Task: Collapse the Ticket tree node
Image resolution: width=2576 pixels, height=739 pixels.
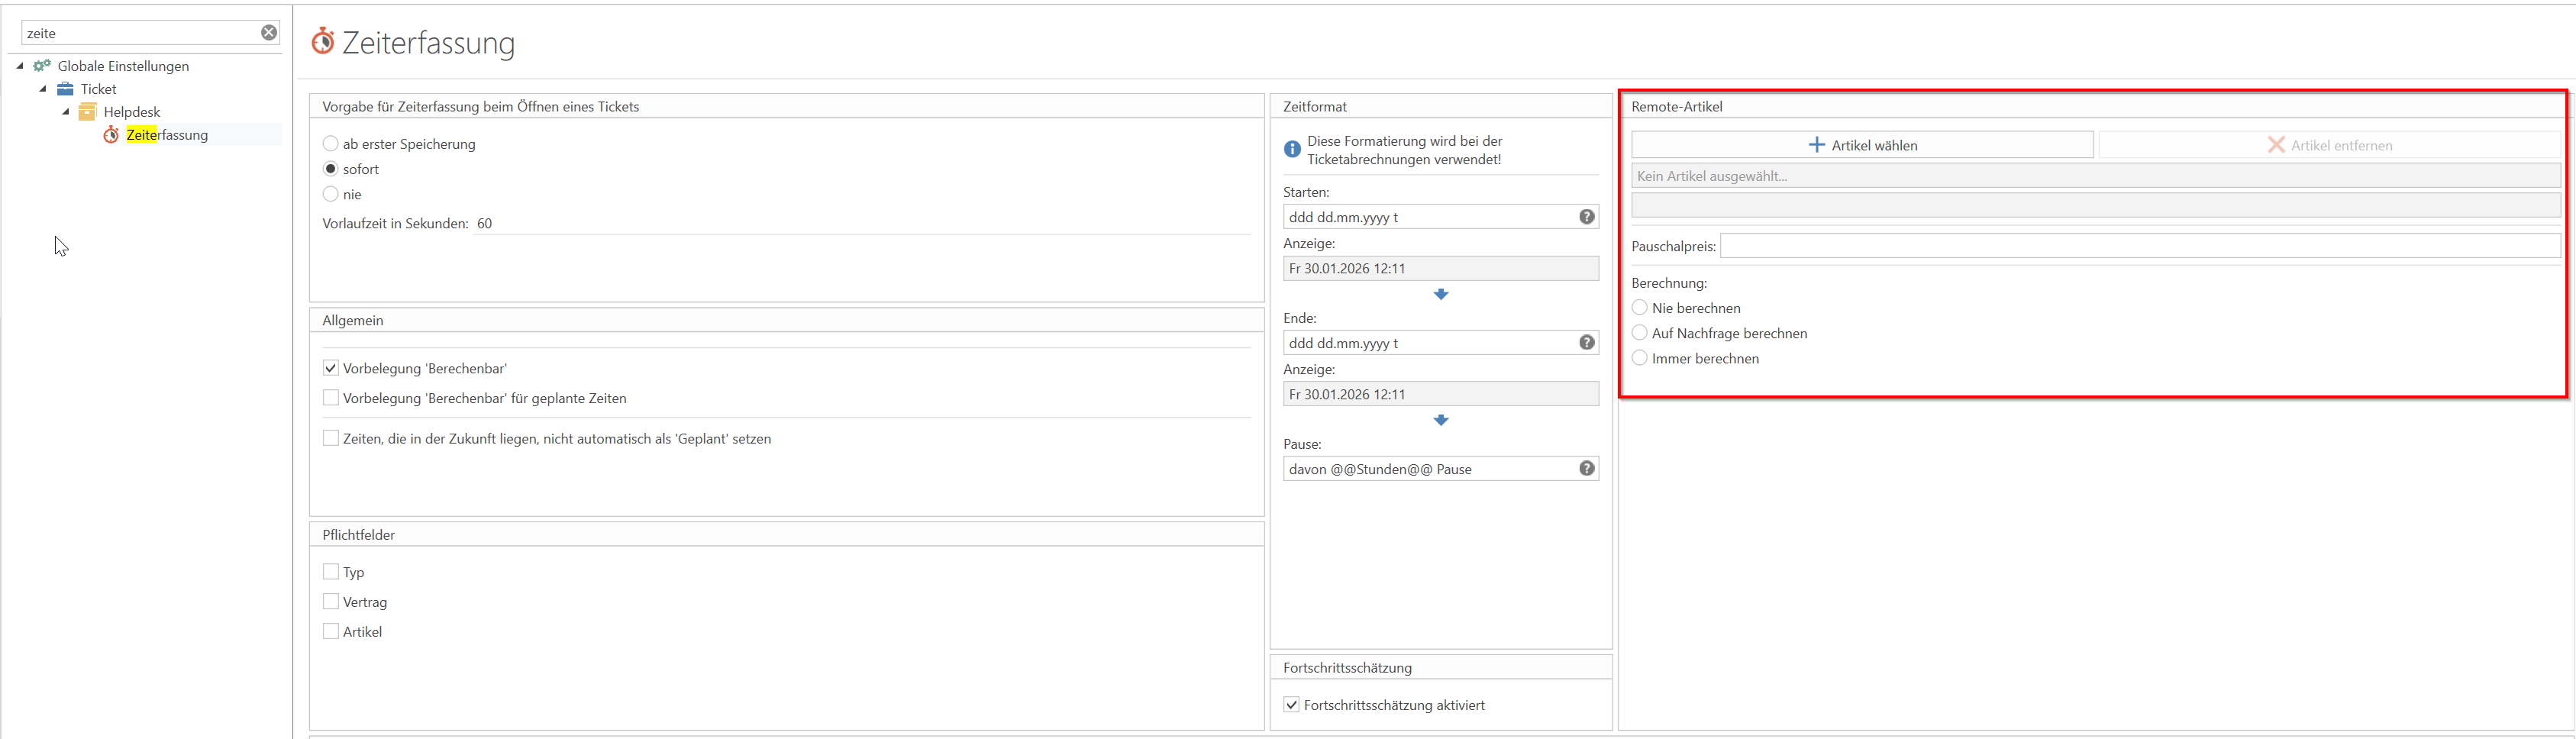Action: [x=43, y=89]
